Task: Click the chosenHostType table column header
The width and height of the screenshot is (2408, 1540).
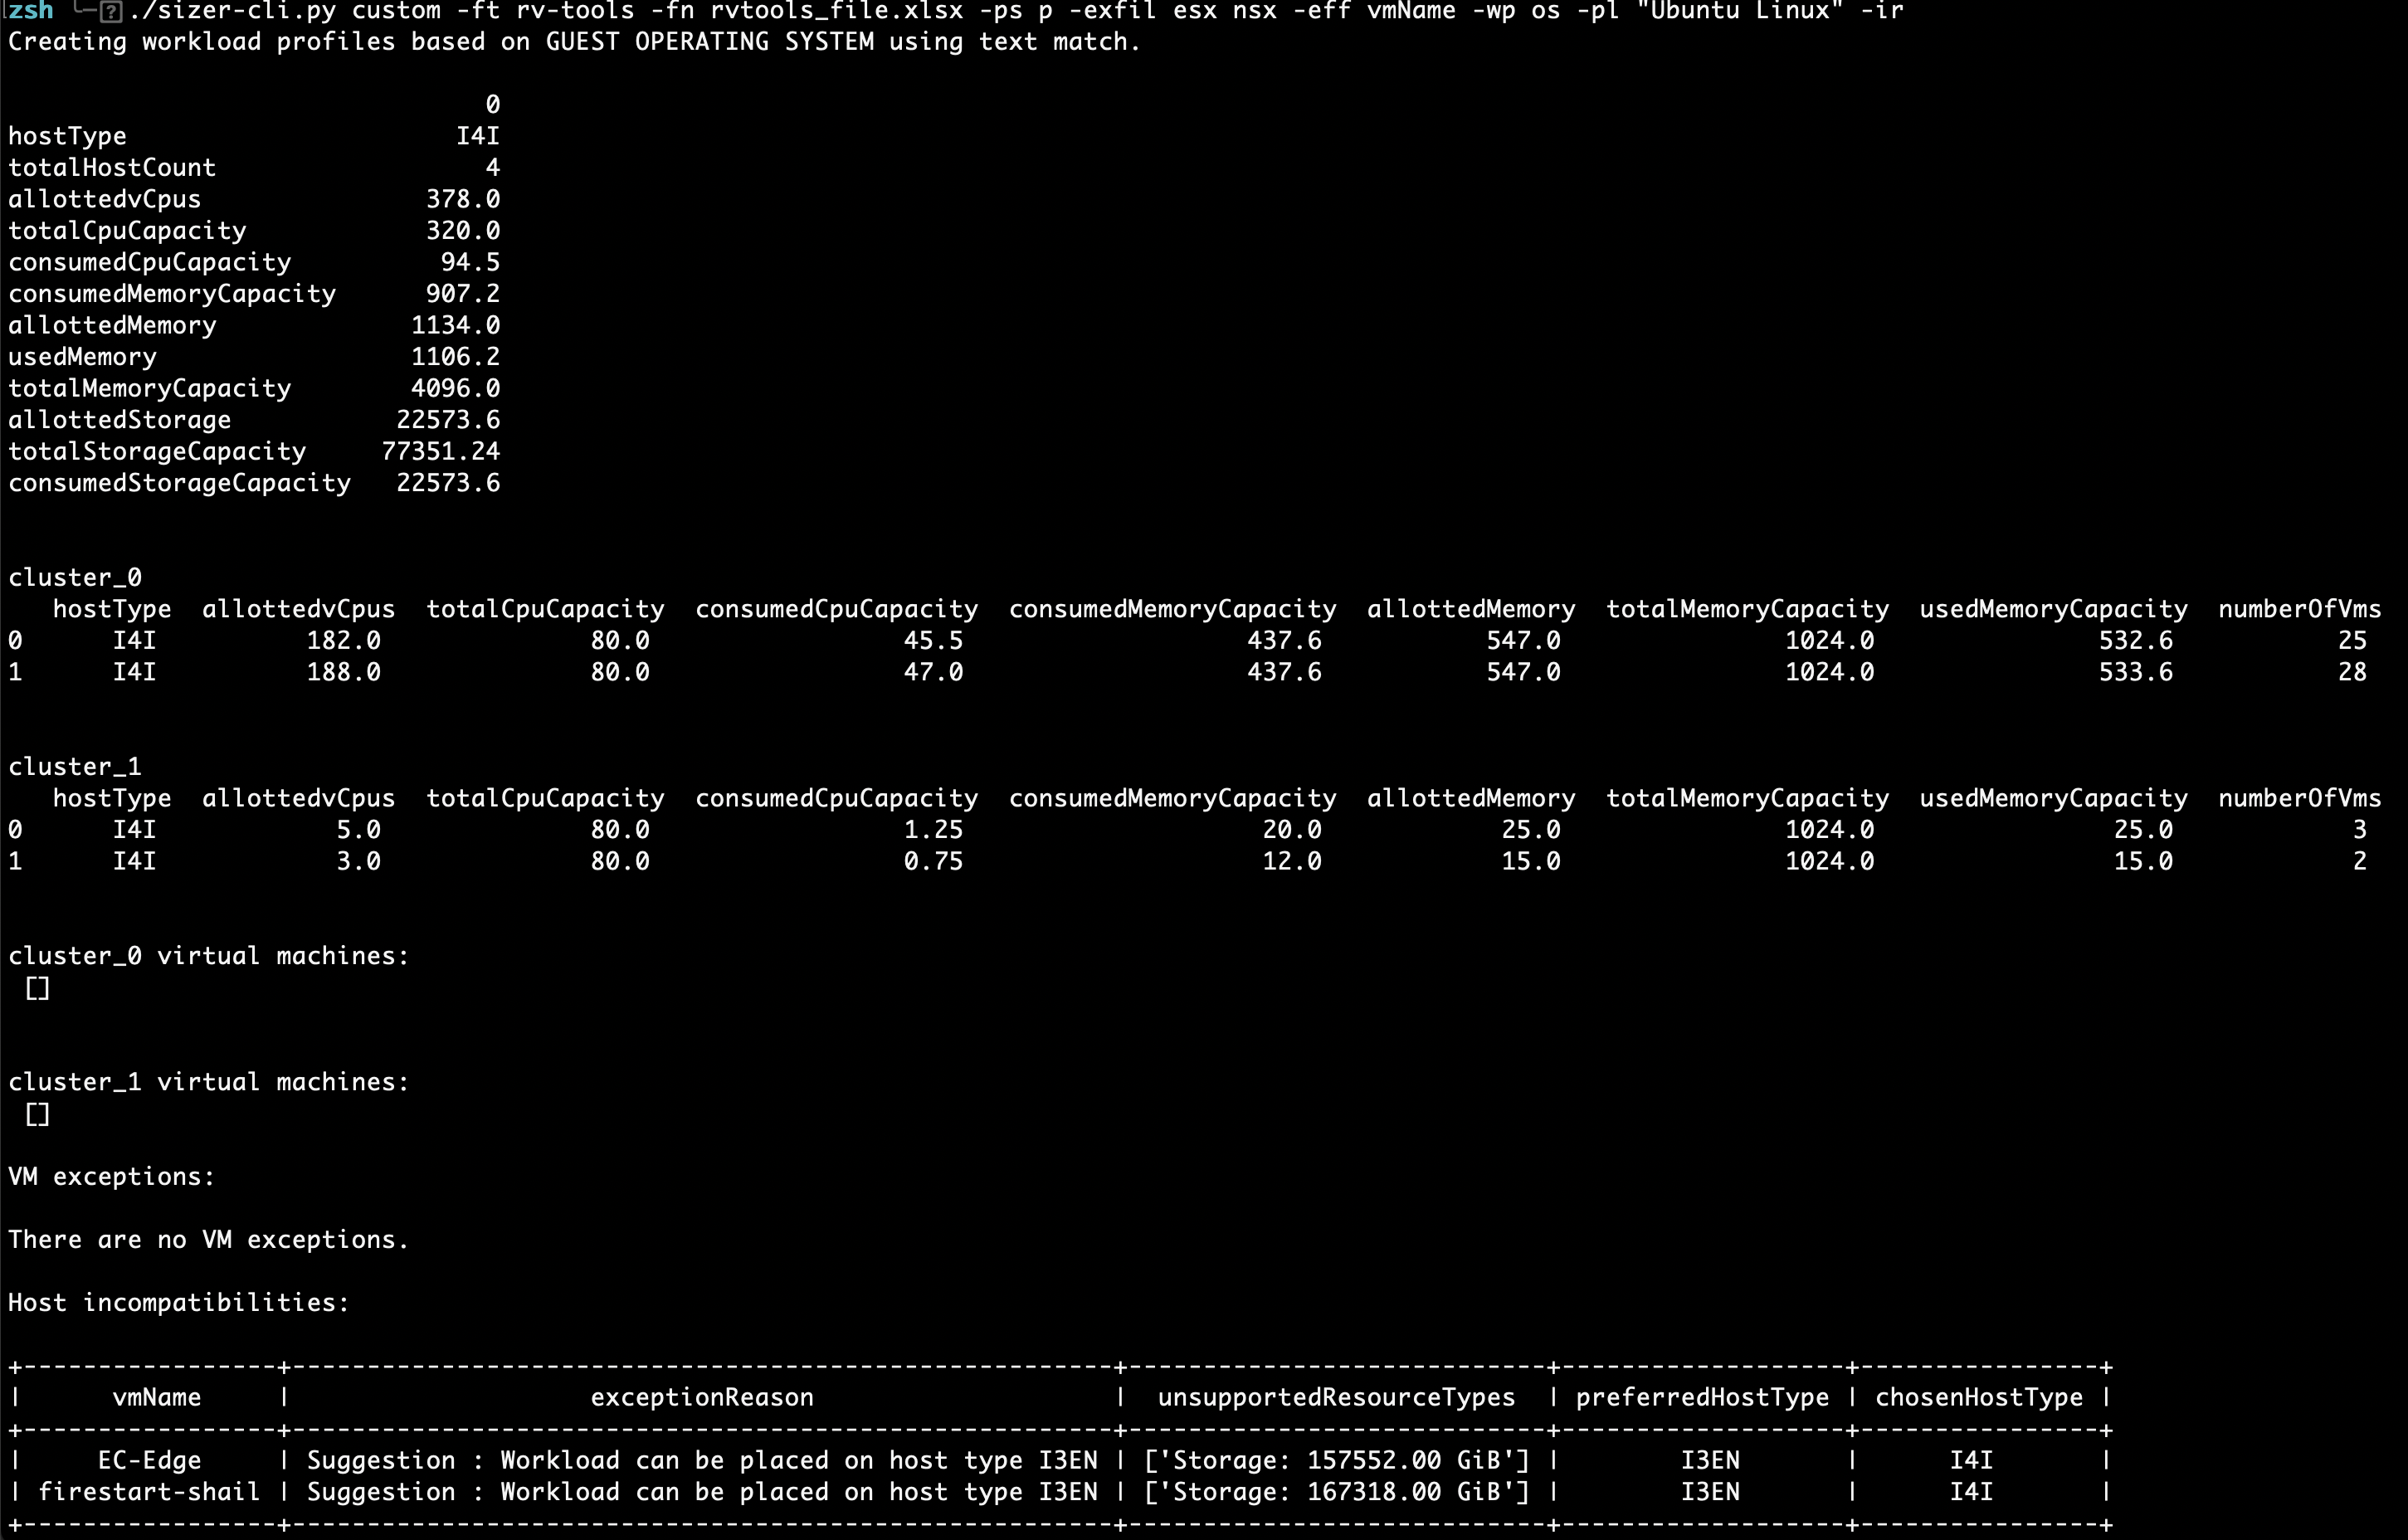Action: coord(1978,1397)
